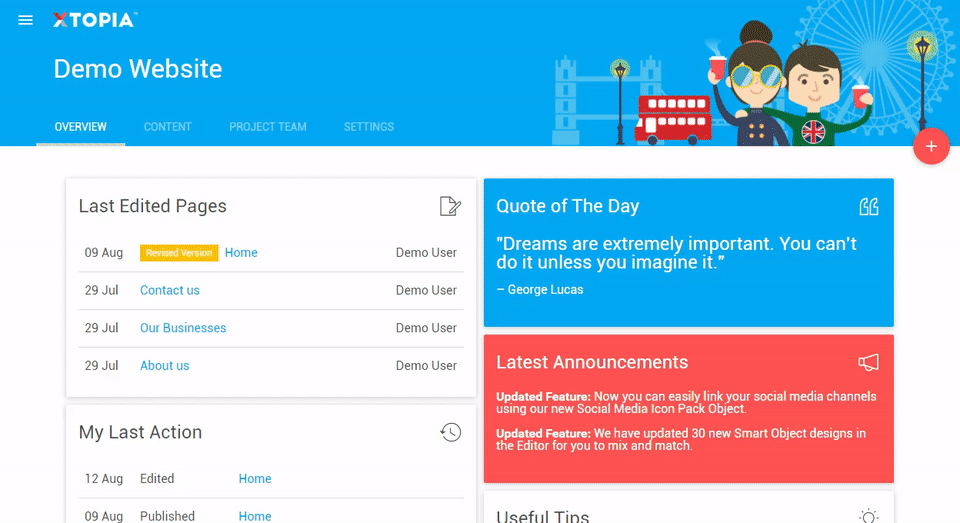
Task: Open Home link in the Published action row
Action: point(255,516)
